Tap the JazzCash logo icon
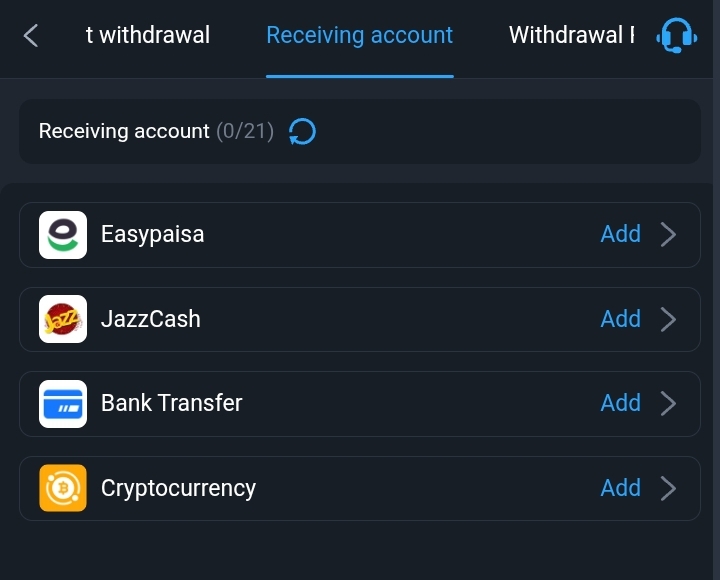Screen dimensions: 720x580 coord(63,319)
